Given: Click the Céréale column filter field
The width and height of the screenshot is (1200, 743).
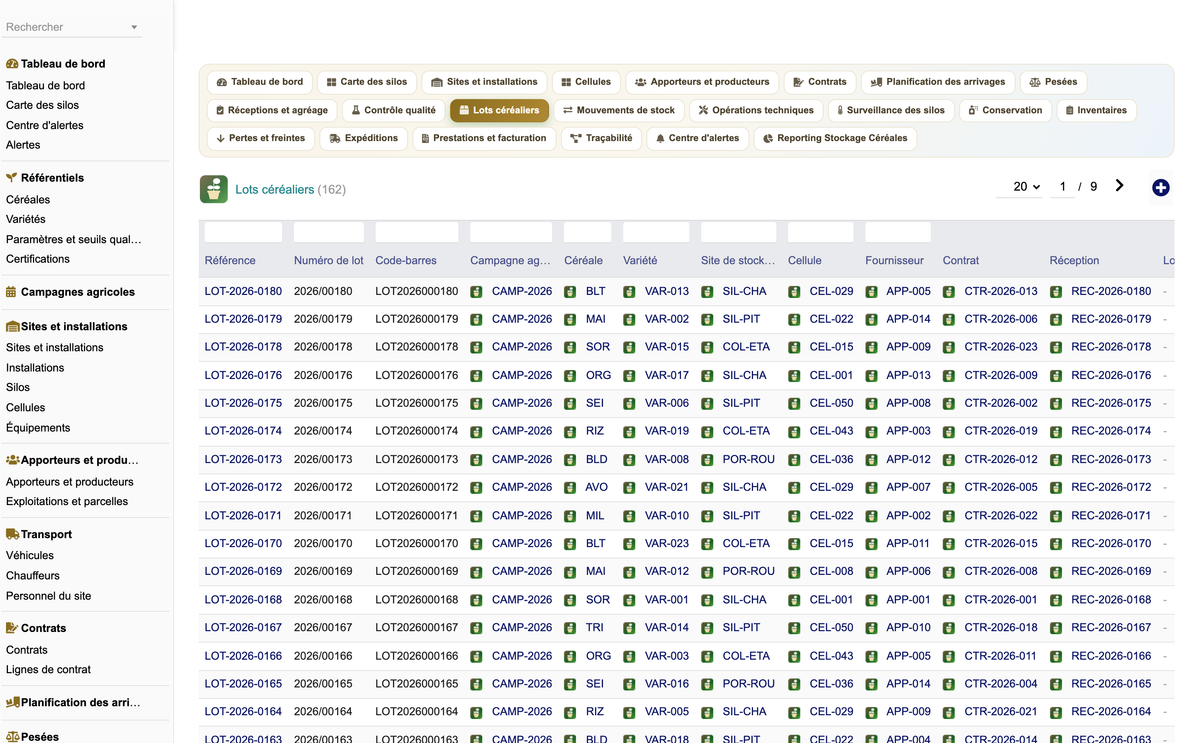Looking at the screenshot, I should [587, 232].
